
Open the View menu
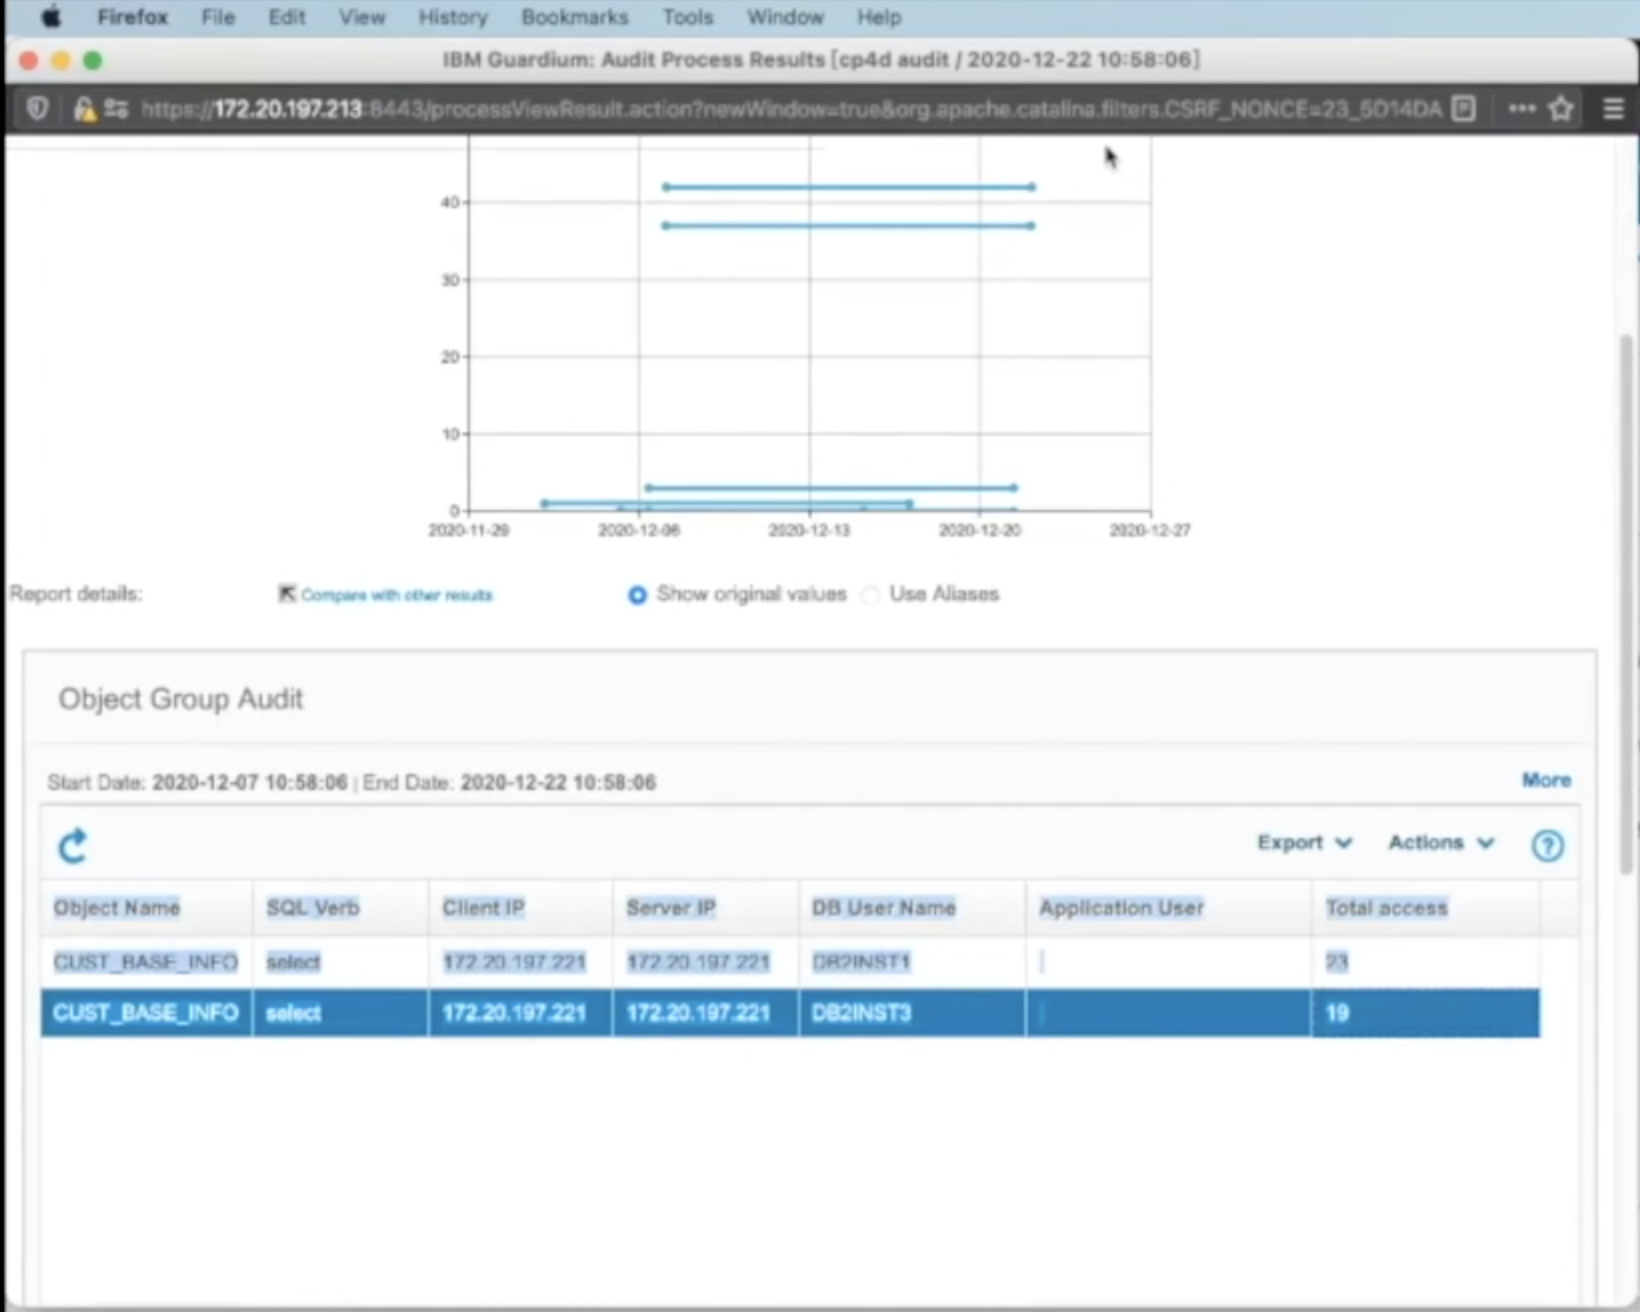pos(361,17)
